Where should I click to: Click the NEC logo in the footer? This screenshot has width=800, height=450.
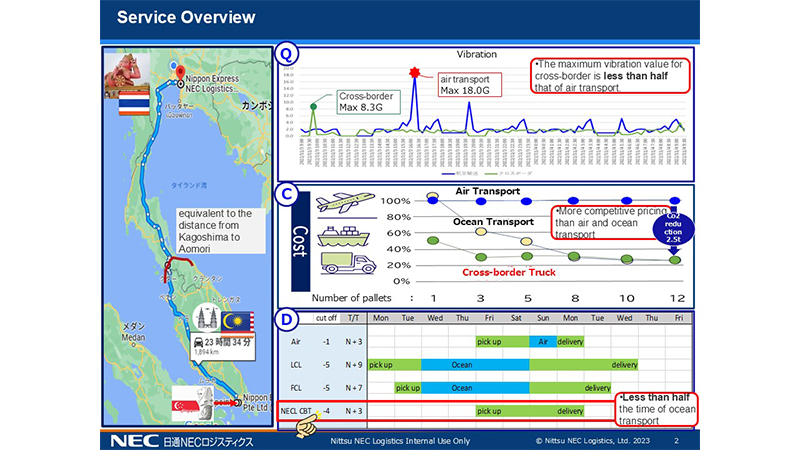pos(135,441)
